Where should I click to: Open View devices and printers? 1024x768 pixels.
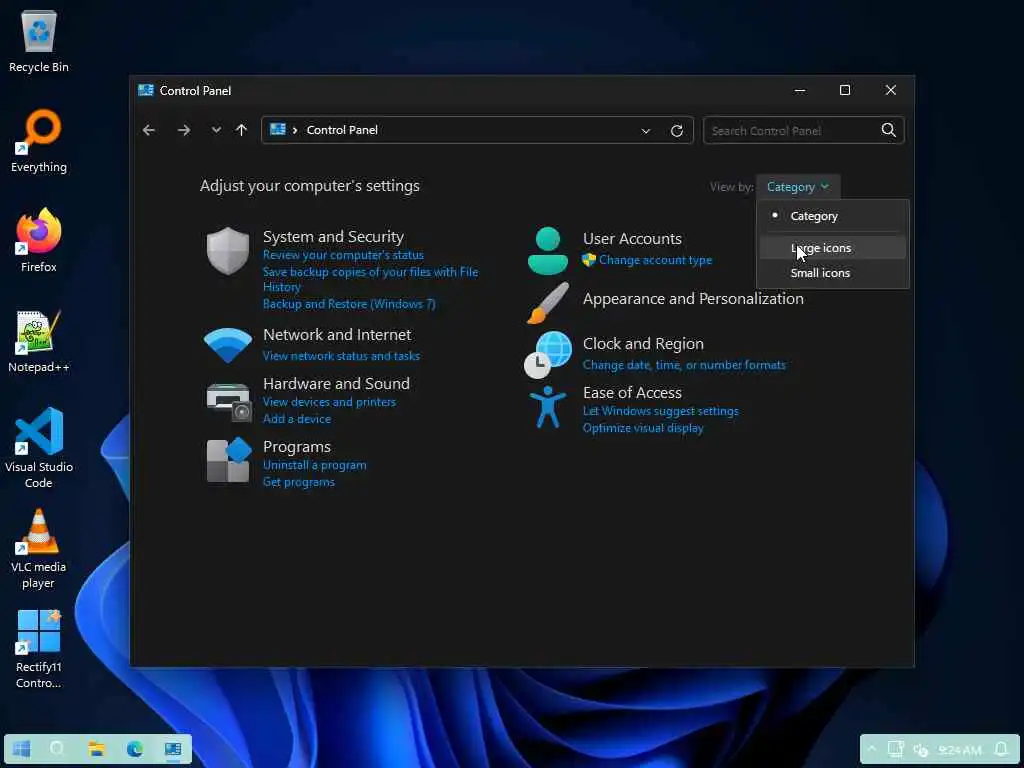329,402
